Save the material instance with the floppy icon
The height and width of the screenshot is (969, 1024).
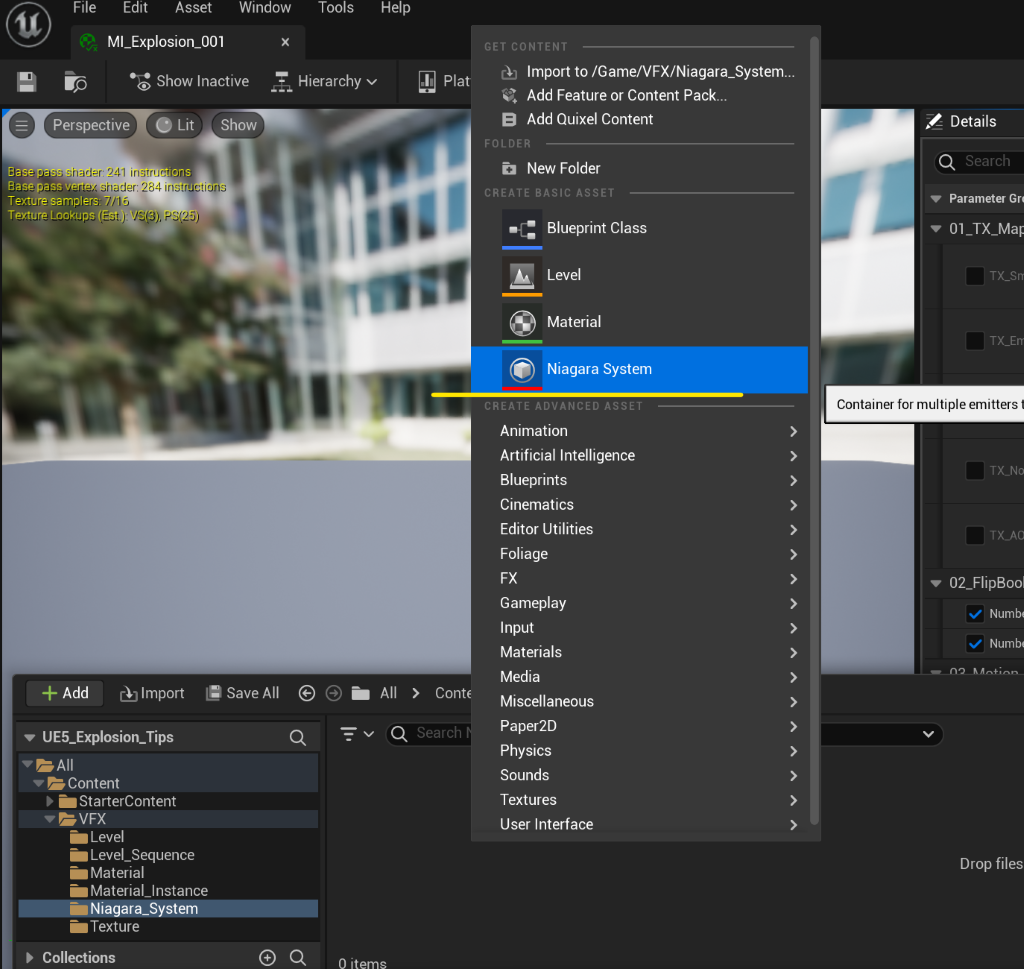[27, 82]
